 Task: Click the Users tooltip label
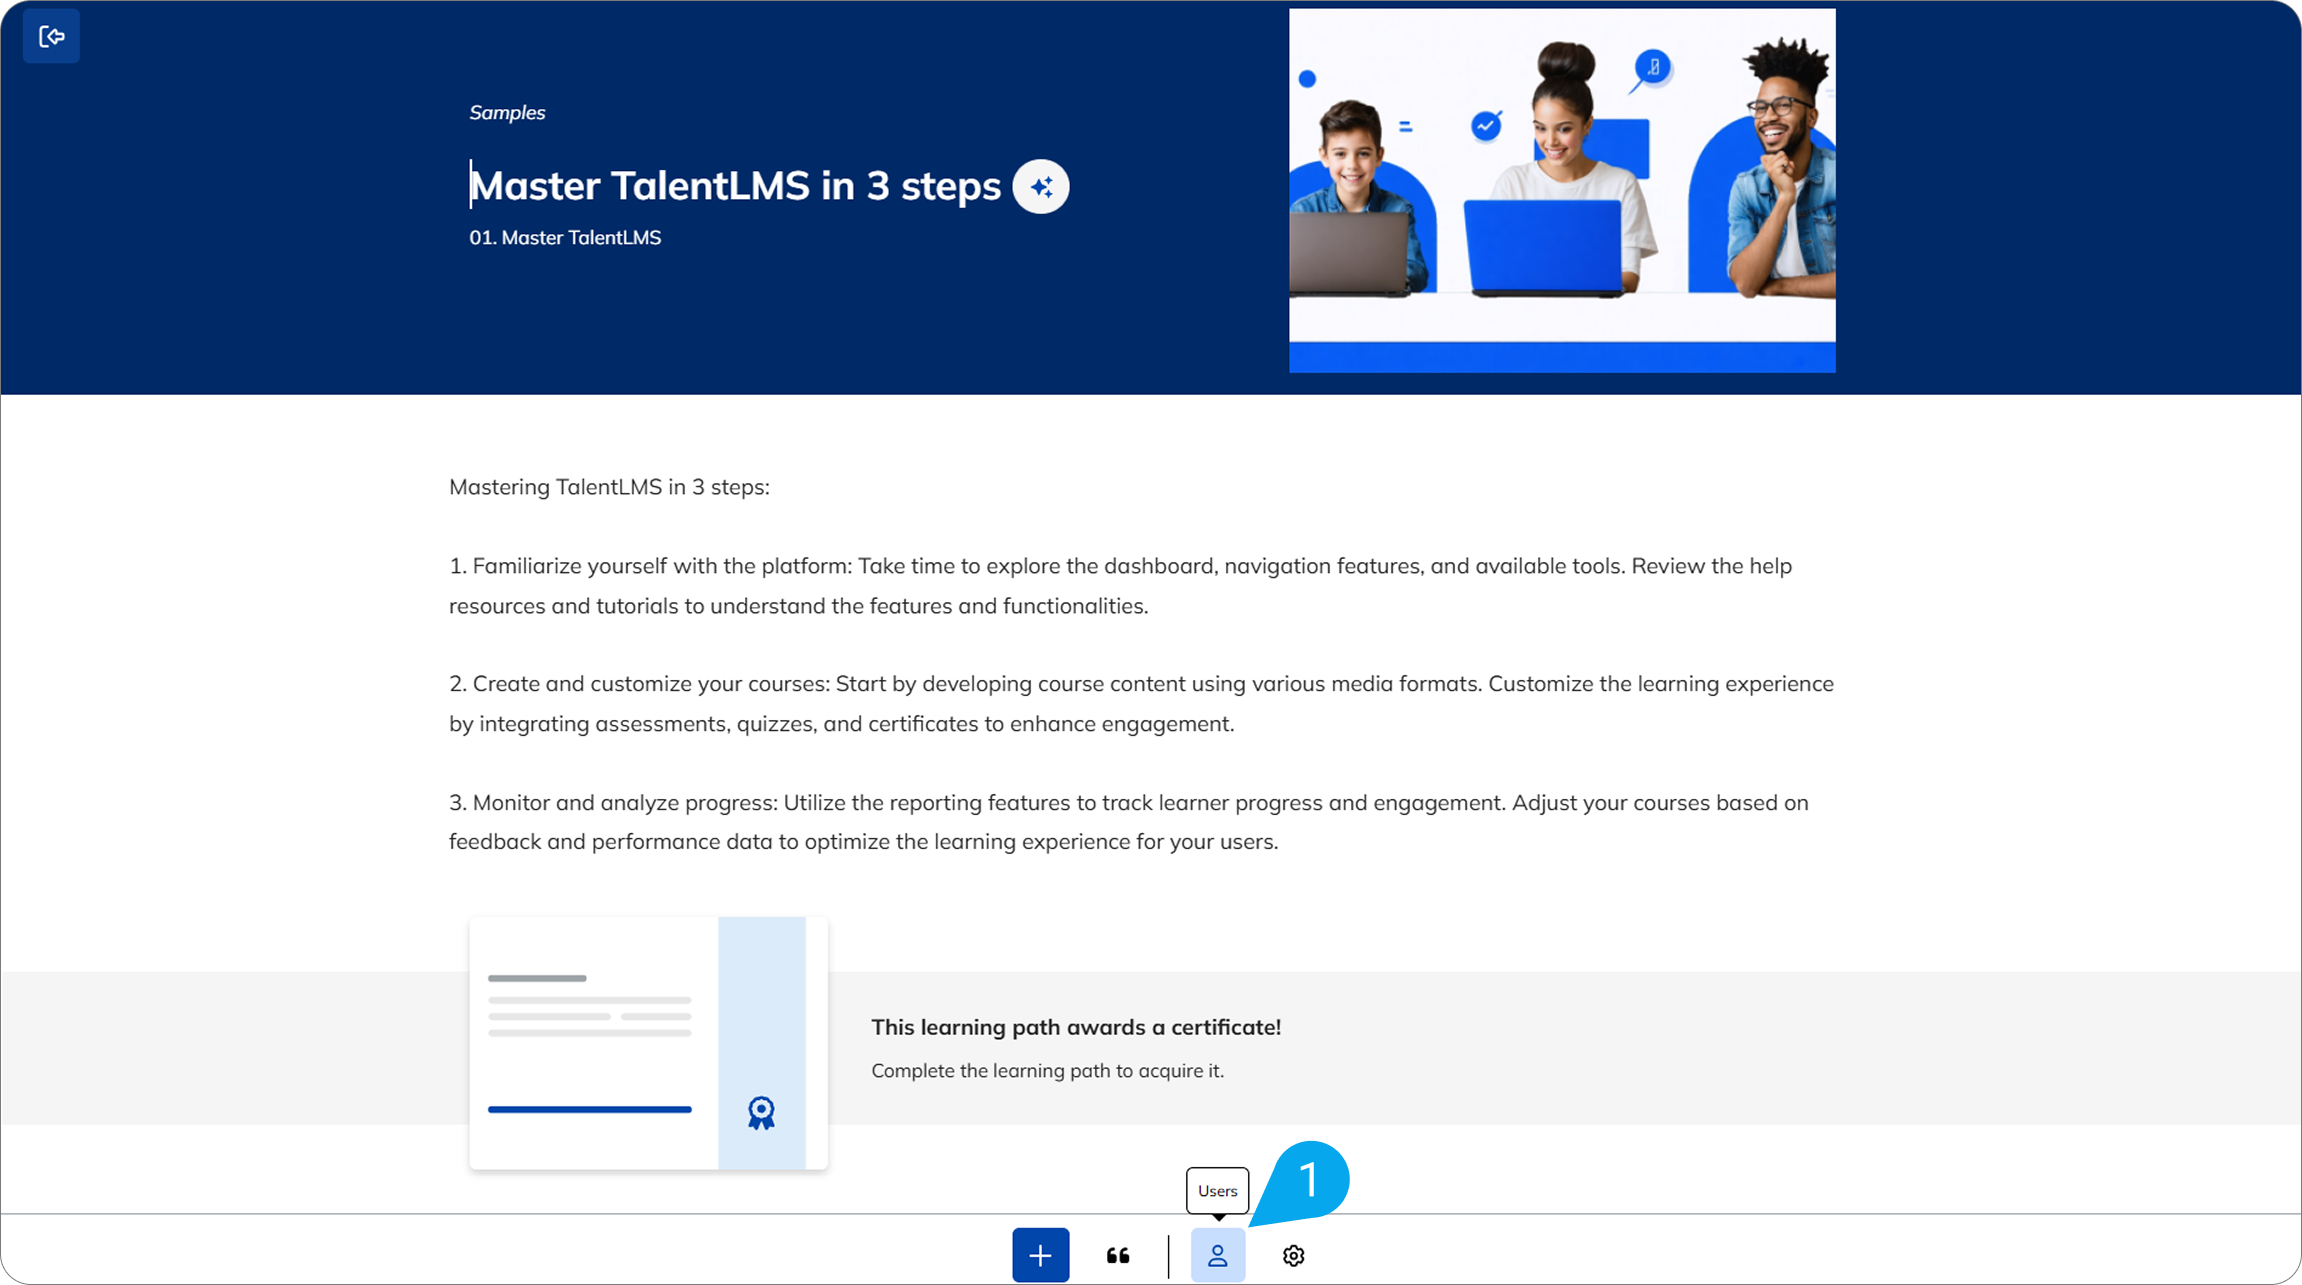click(x=1217, y=1191)
